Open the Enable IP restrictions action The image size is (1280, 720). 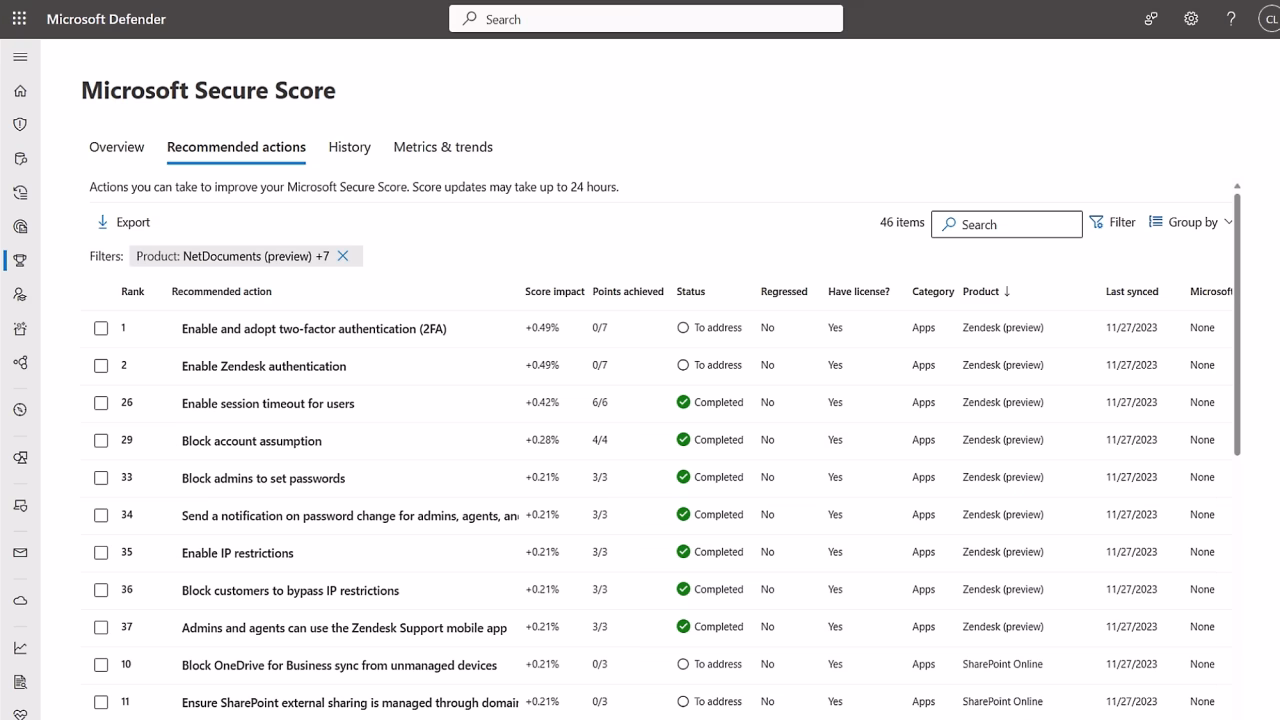click(238, 553)
